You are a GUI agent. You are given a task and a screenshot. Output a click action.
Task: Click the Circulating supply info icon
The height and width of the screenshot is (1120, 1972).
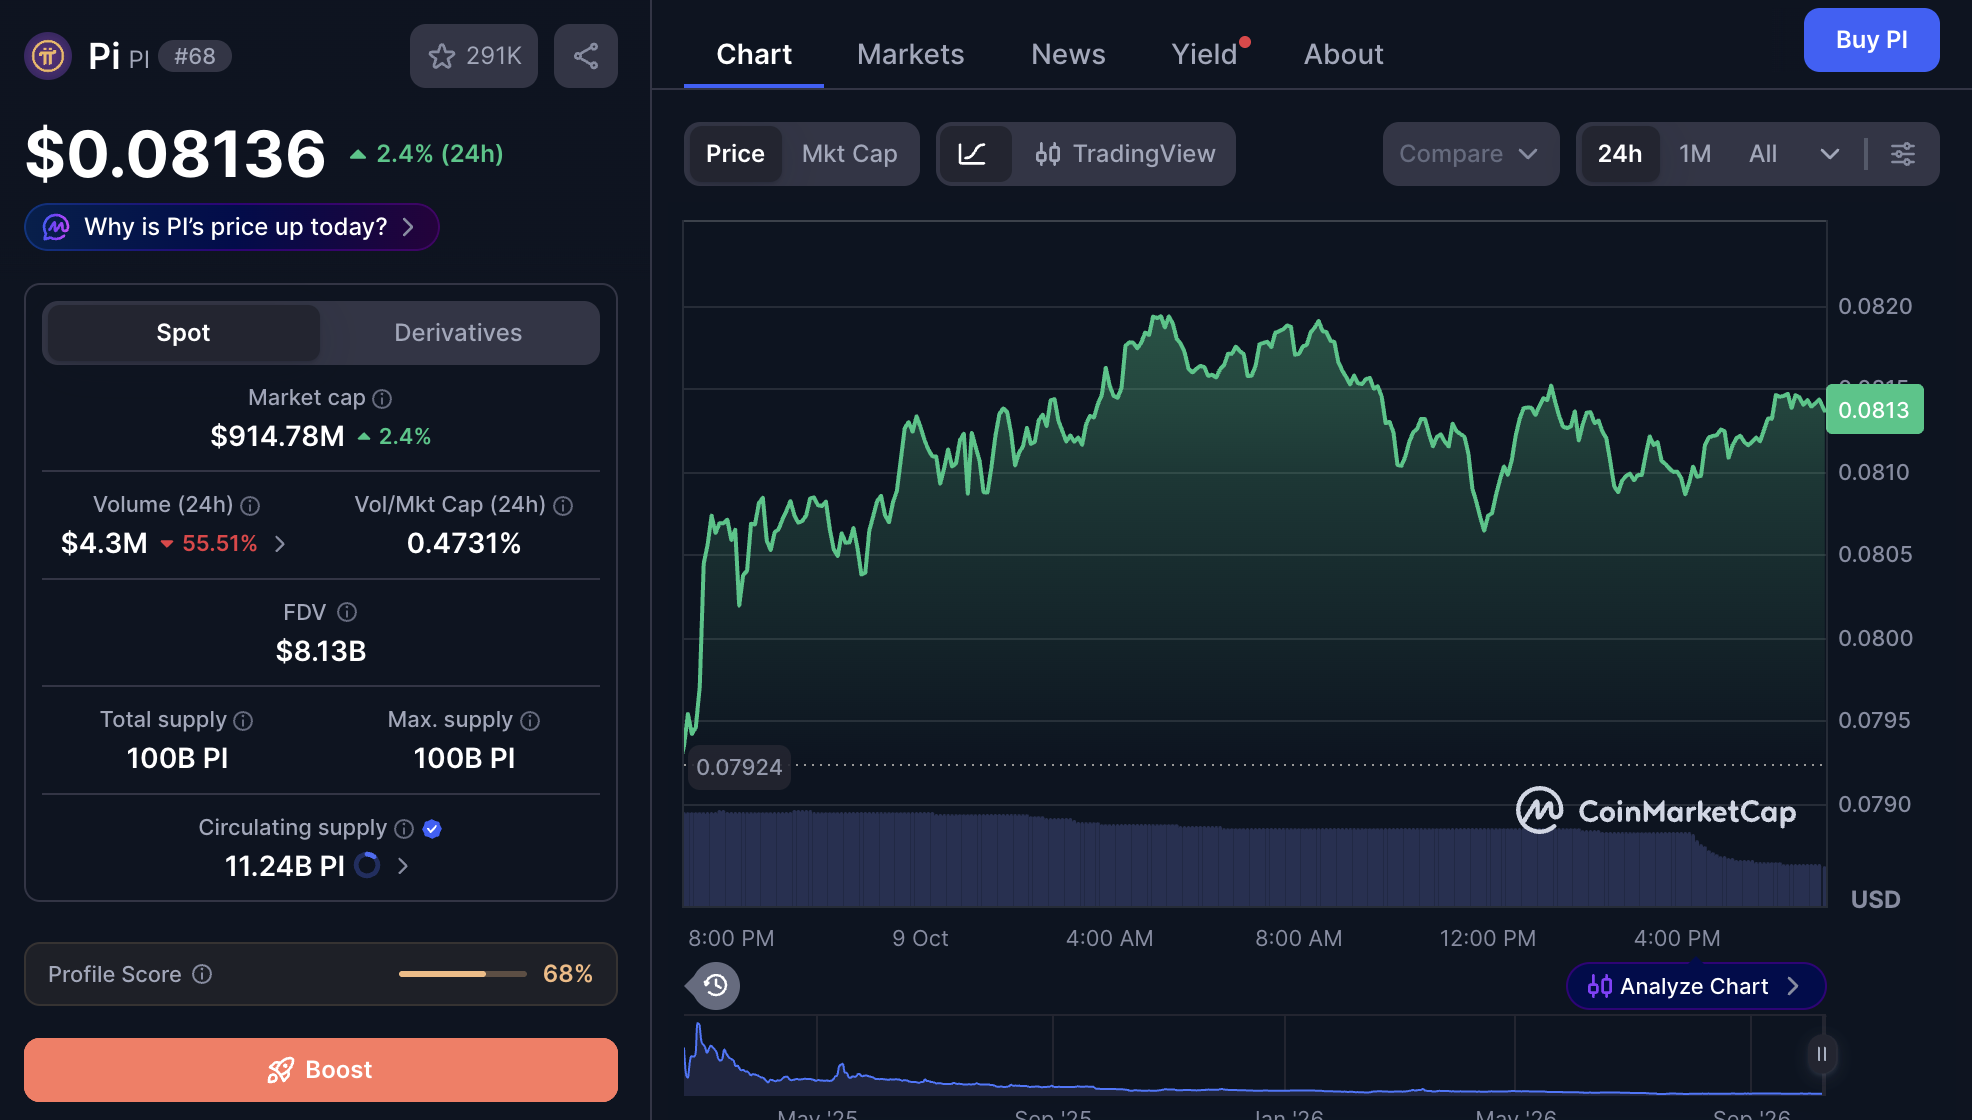click(404, 829)
